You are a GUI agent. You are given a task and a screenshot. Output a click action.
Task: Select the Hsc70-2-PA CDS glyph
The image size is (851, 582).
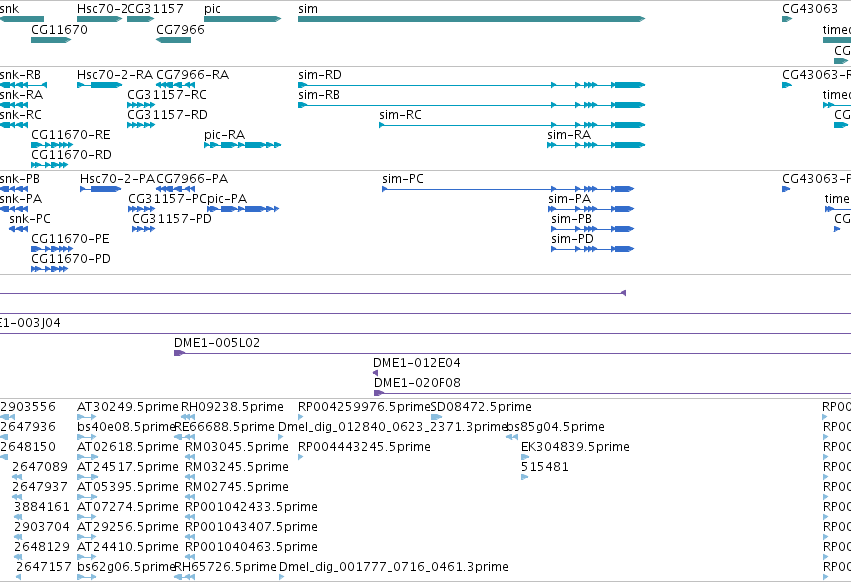click(x=100, y=189)
